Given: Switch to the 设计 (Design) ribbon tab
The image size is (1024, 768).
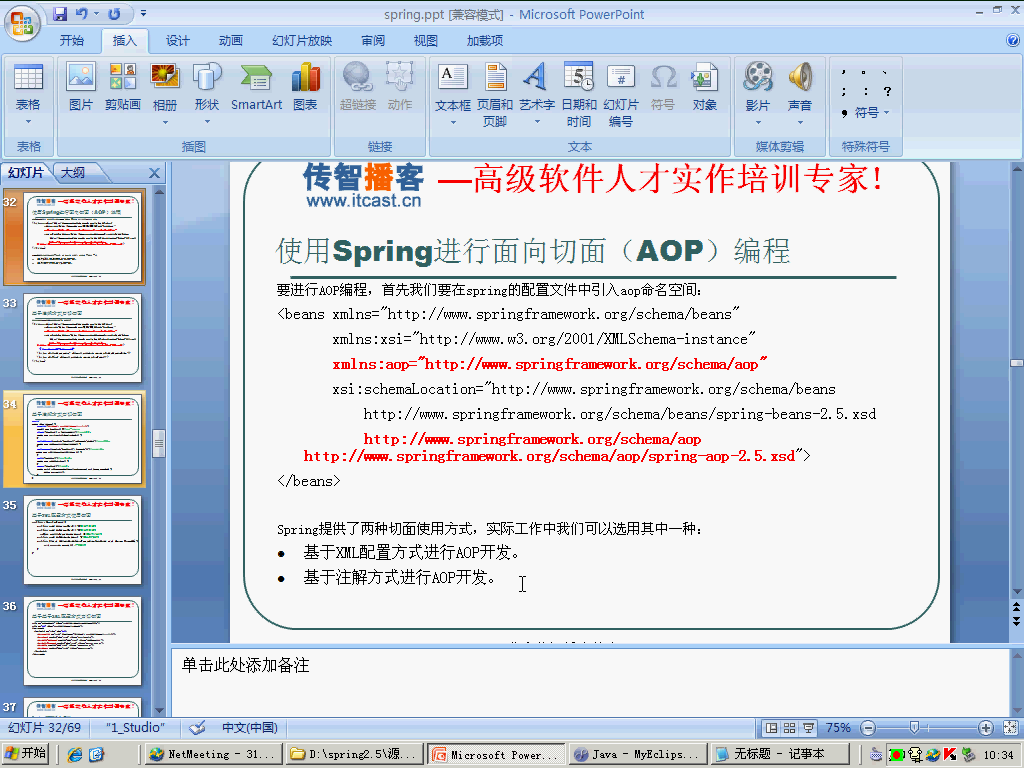Looking at the screenshot, I should point(178,40).
